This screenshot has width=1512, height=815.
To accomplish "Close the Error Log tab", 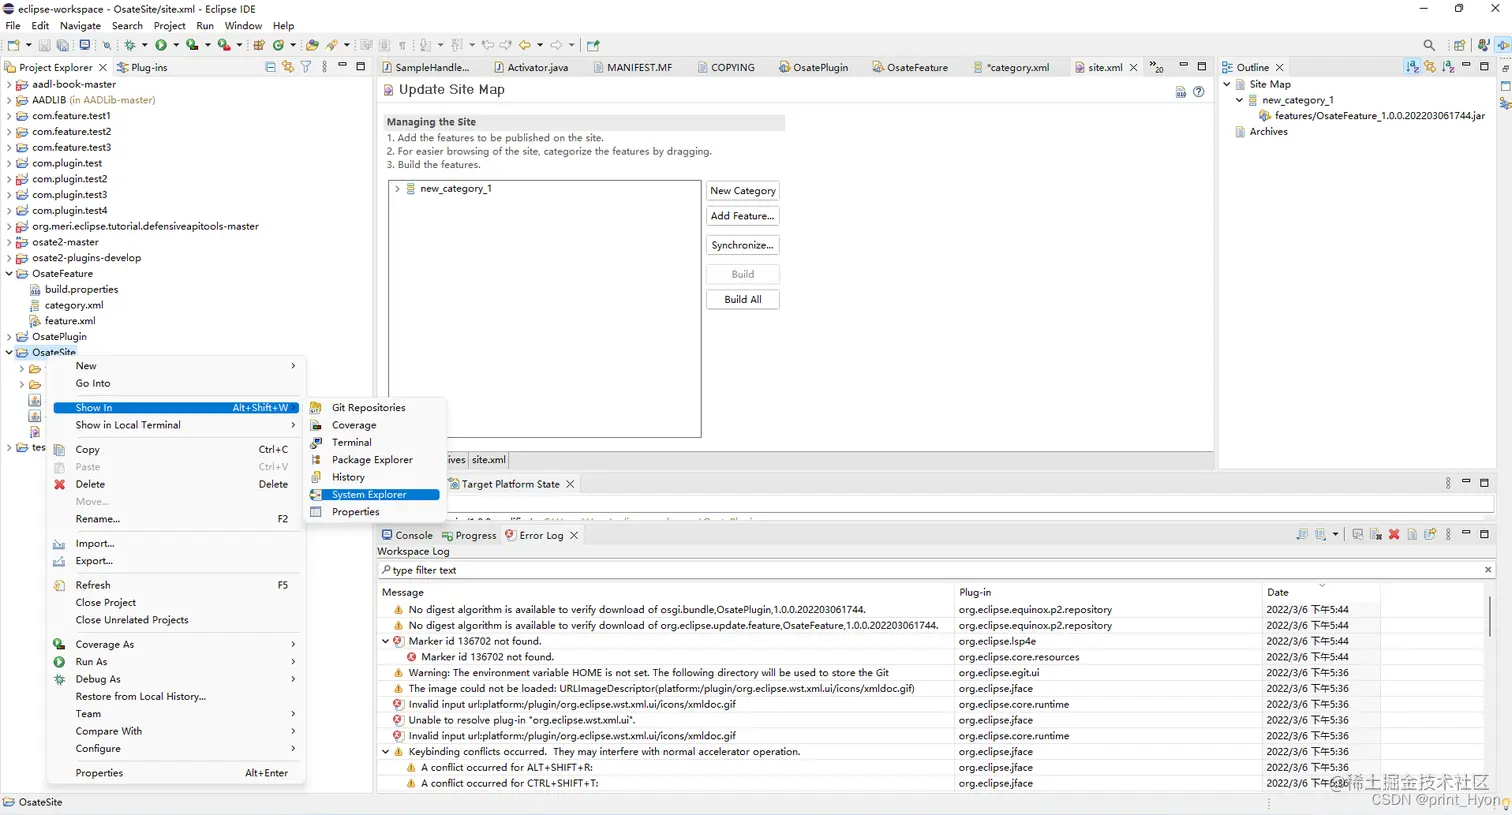I will coord(574,536).
